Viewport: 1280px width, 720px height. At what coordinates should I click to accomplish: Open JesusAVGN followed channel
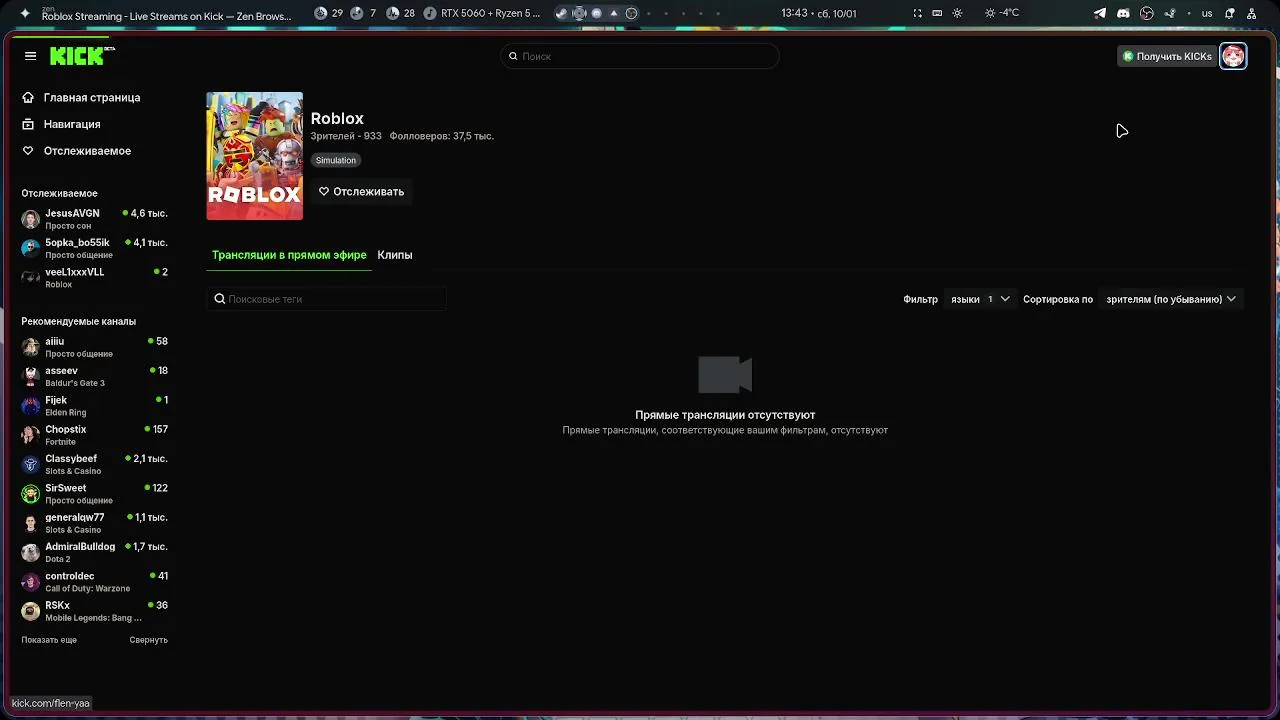tap(94, 219)
